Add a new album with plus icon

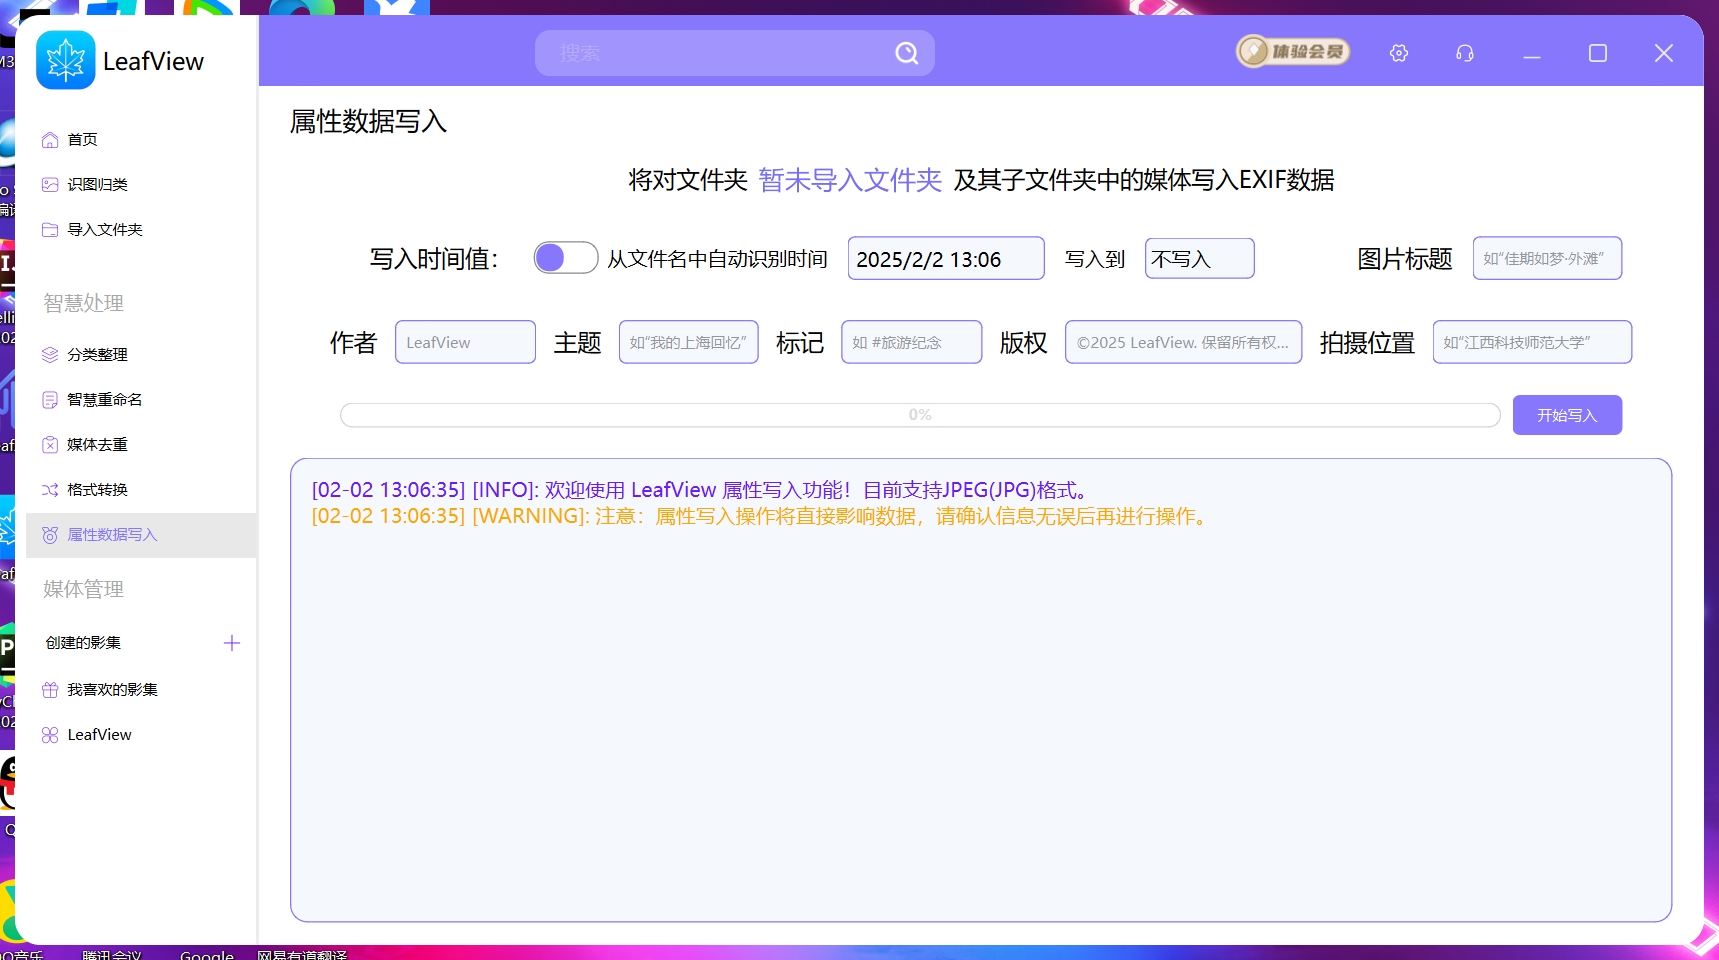pyautogui.click(x=232, y=643)
